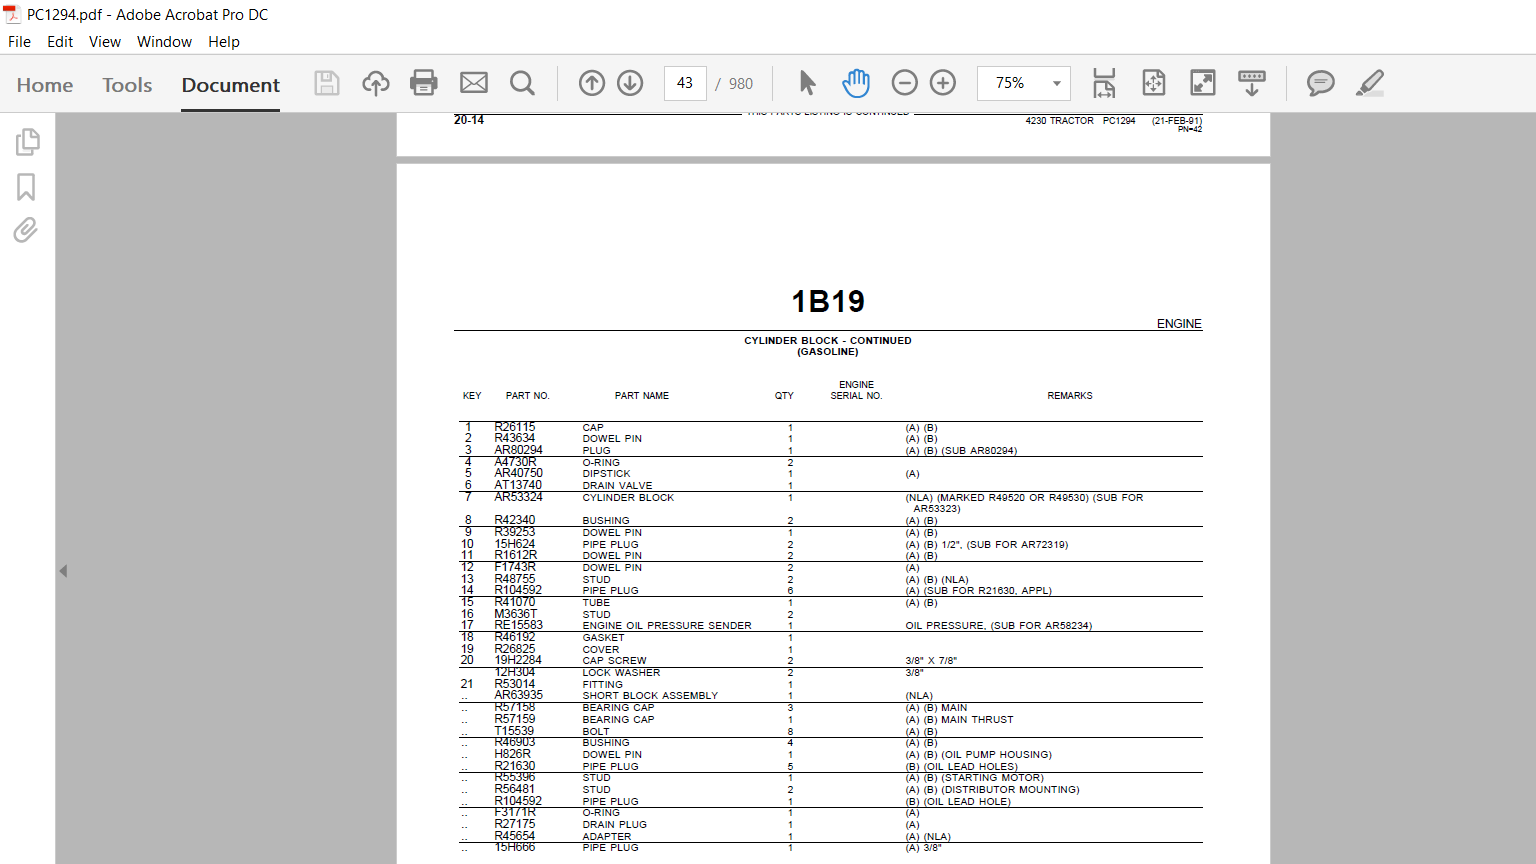Click part number R104592 in row 14
1536x864 pixels.
[x=518, y=591]
